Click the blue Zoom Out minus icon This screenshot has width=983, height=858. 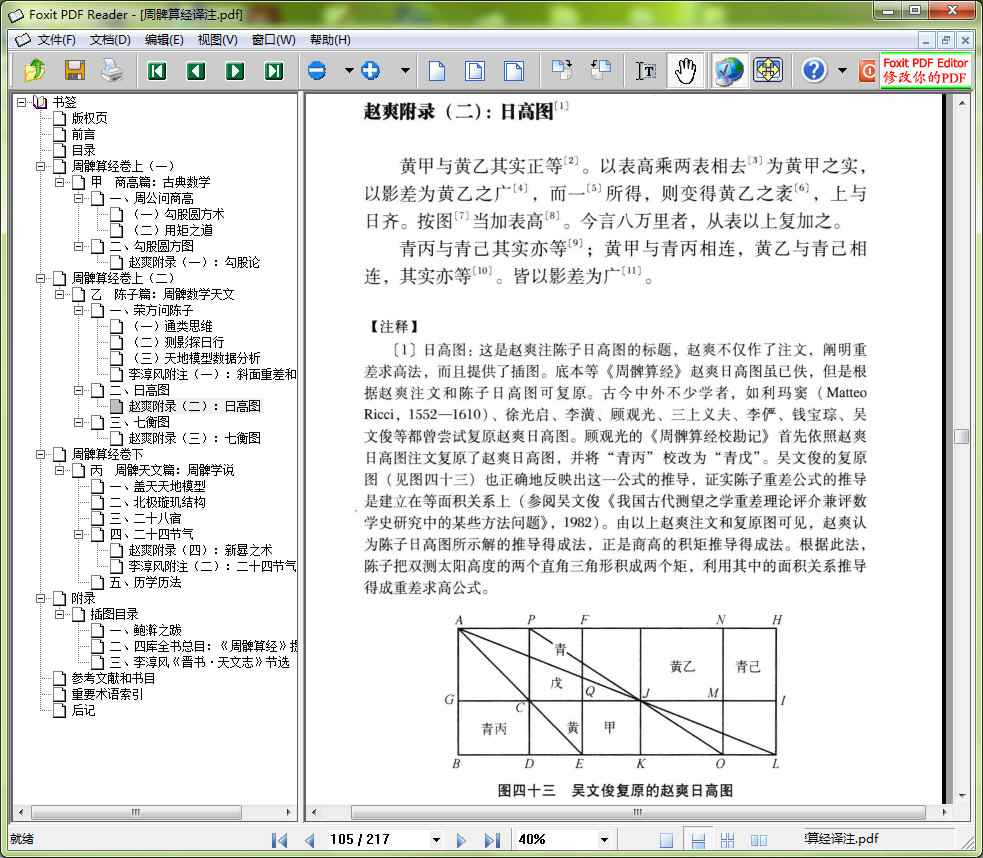click(x=317, y=71)
